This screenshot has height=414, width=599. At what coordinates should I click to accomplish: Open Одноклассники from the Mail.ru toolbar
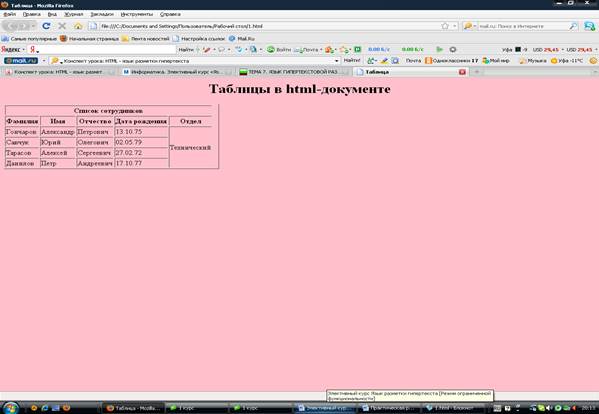tap(452, 61)
